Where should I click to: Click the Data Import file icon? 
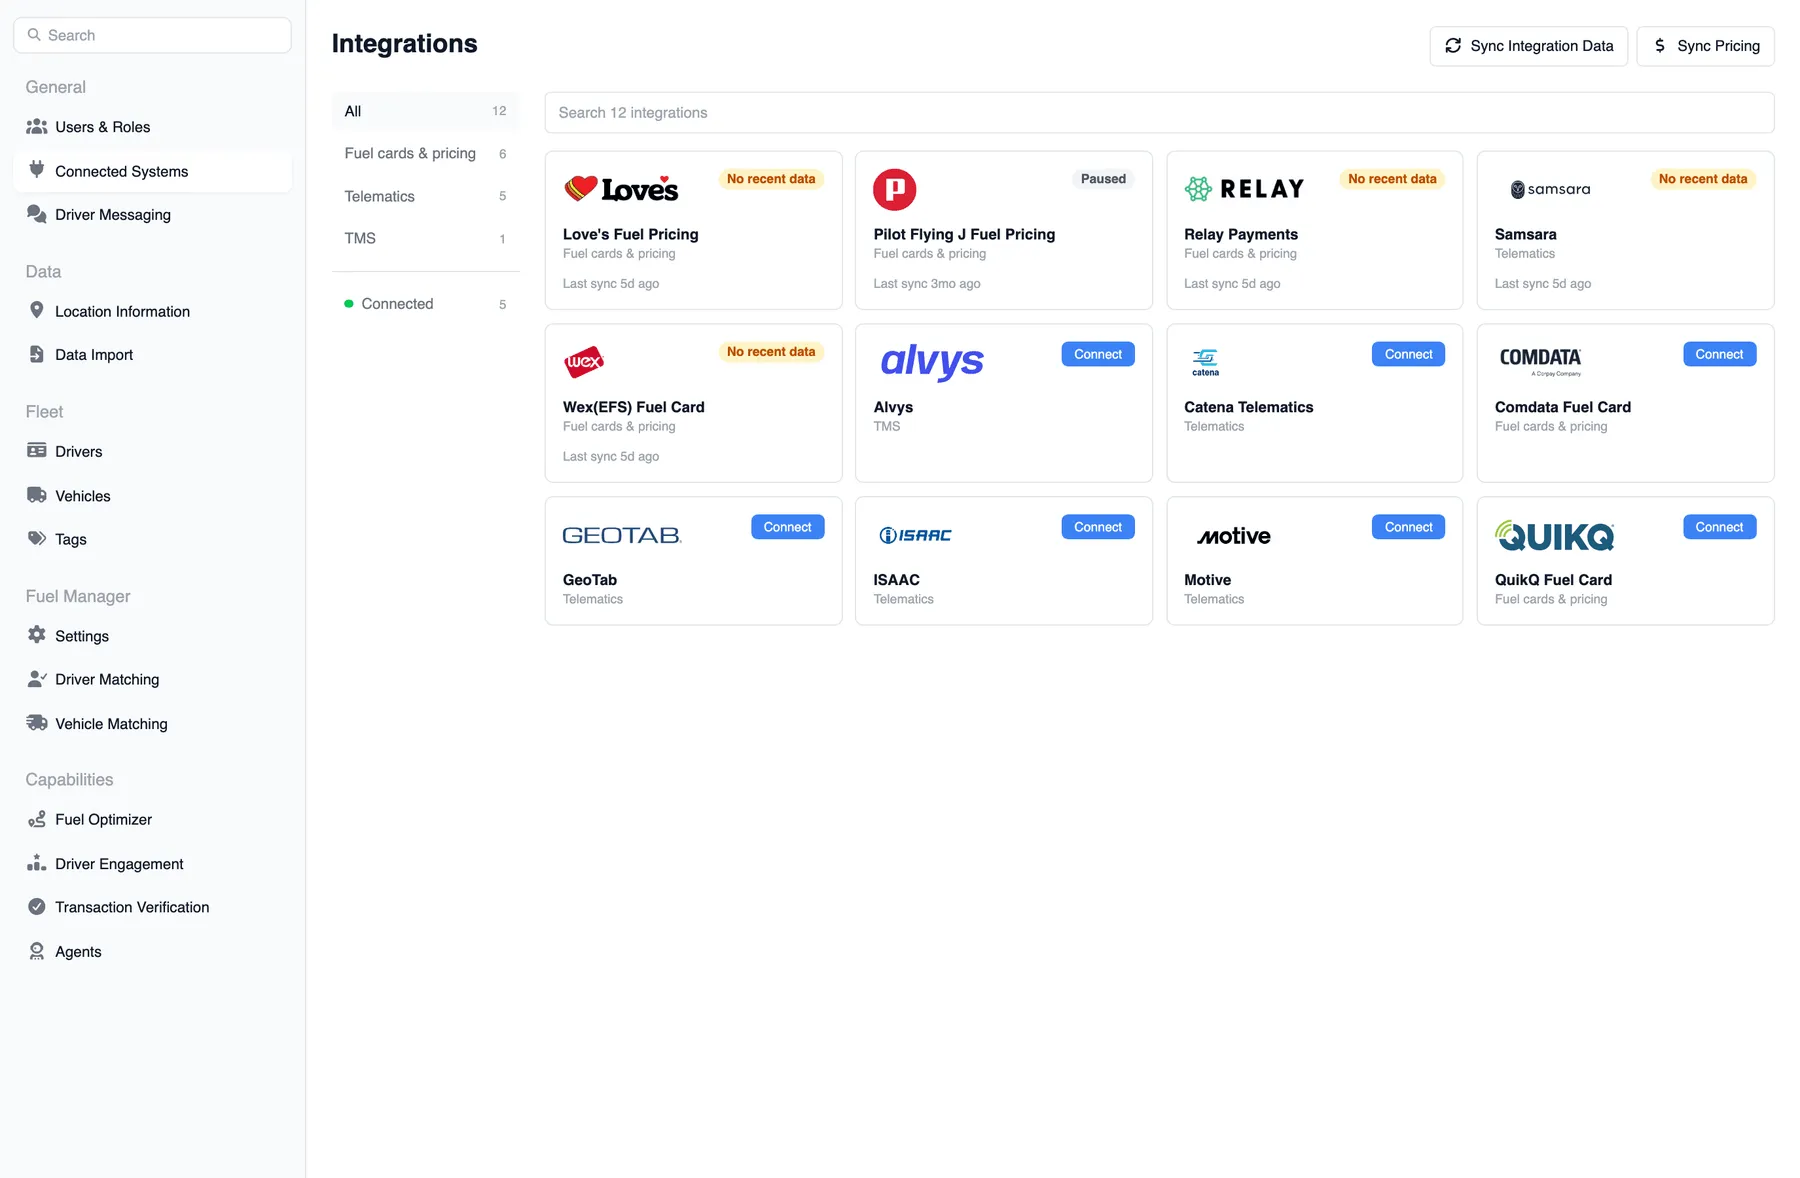37,354
